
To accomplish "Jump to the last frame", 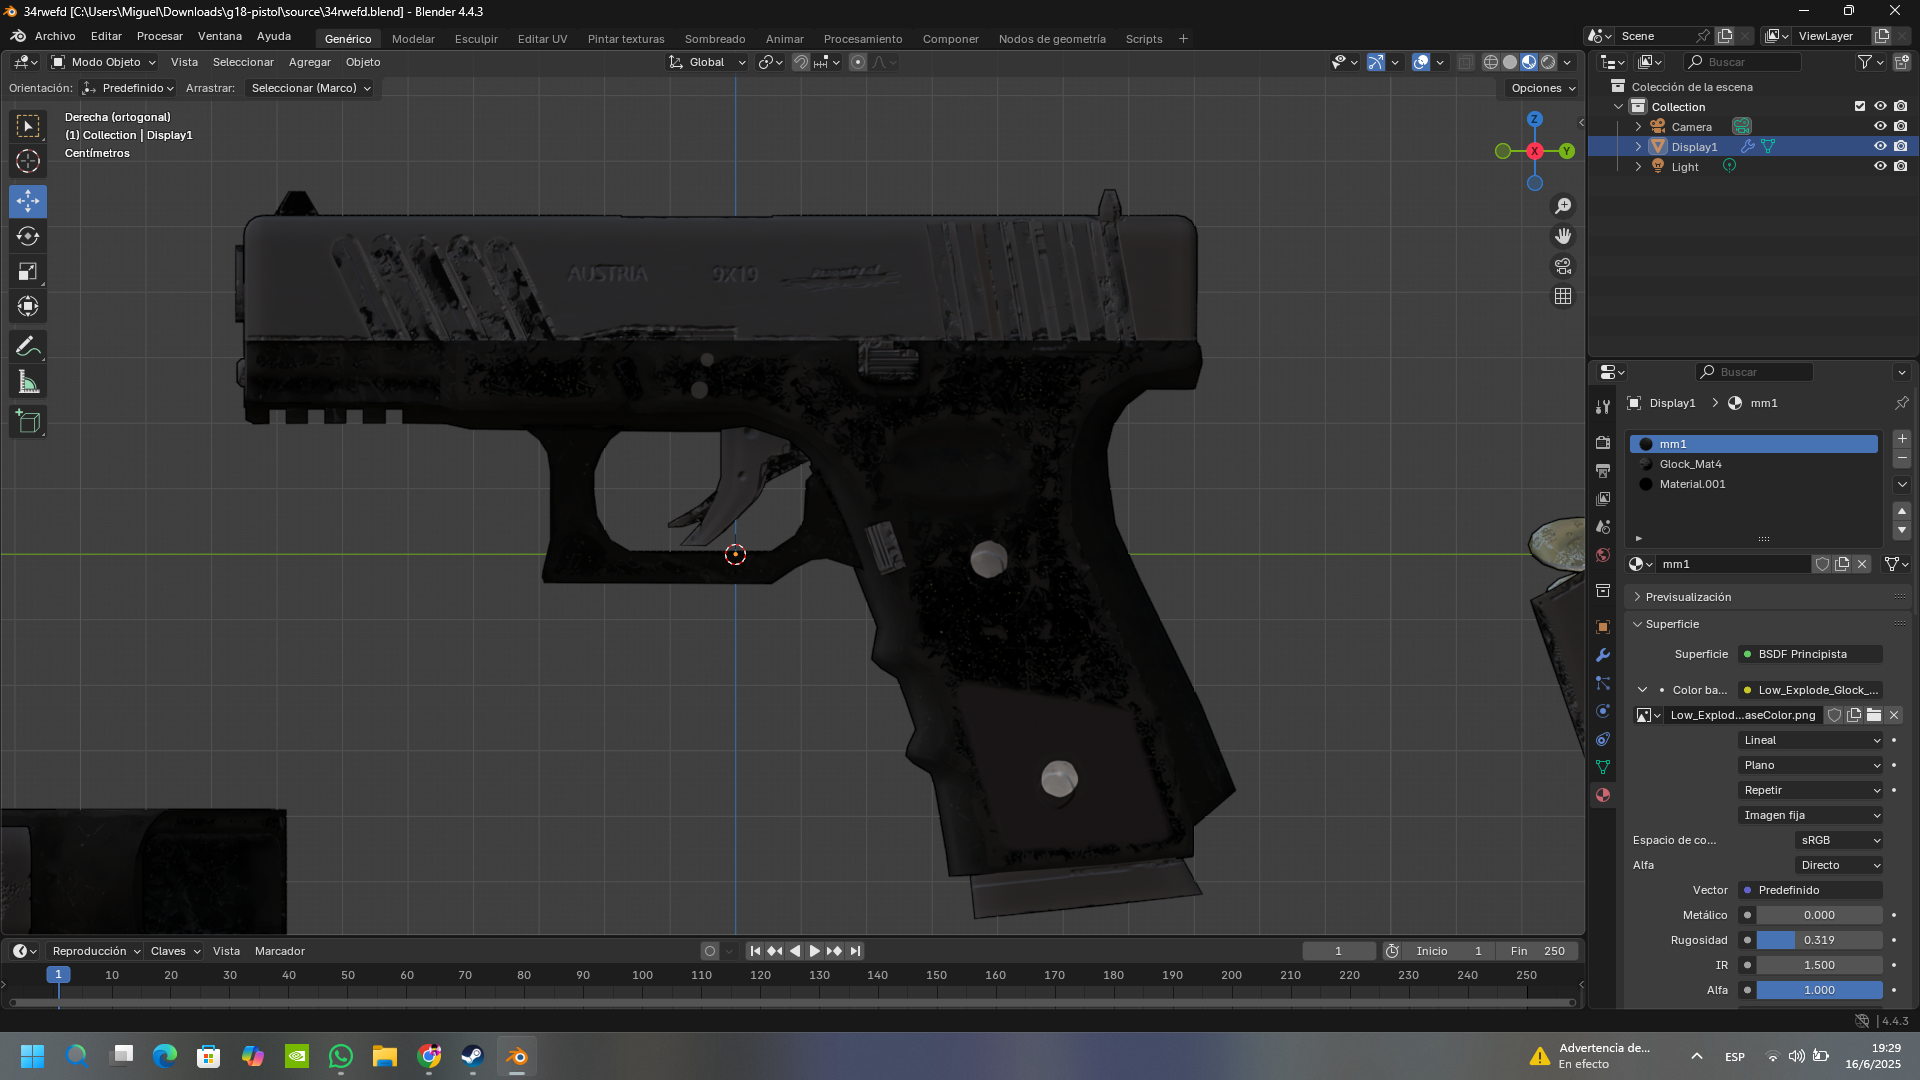I will click(855, 951).
